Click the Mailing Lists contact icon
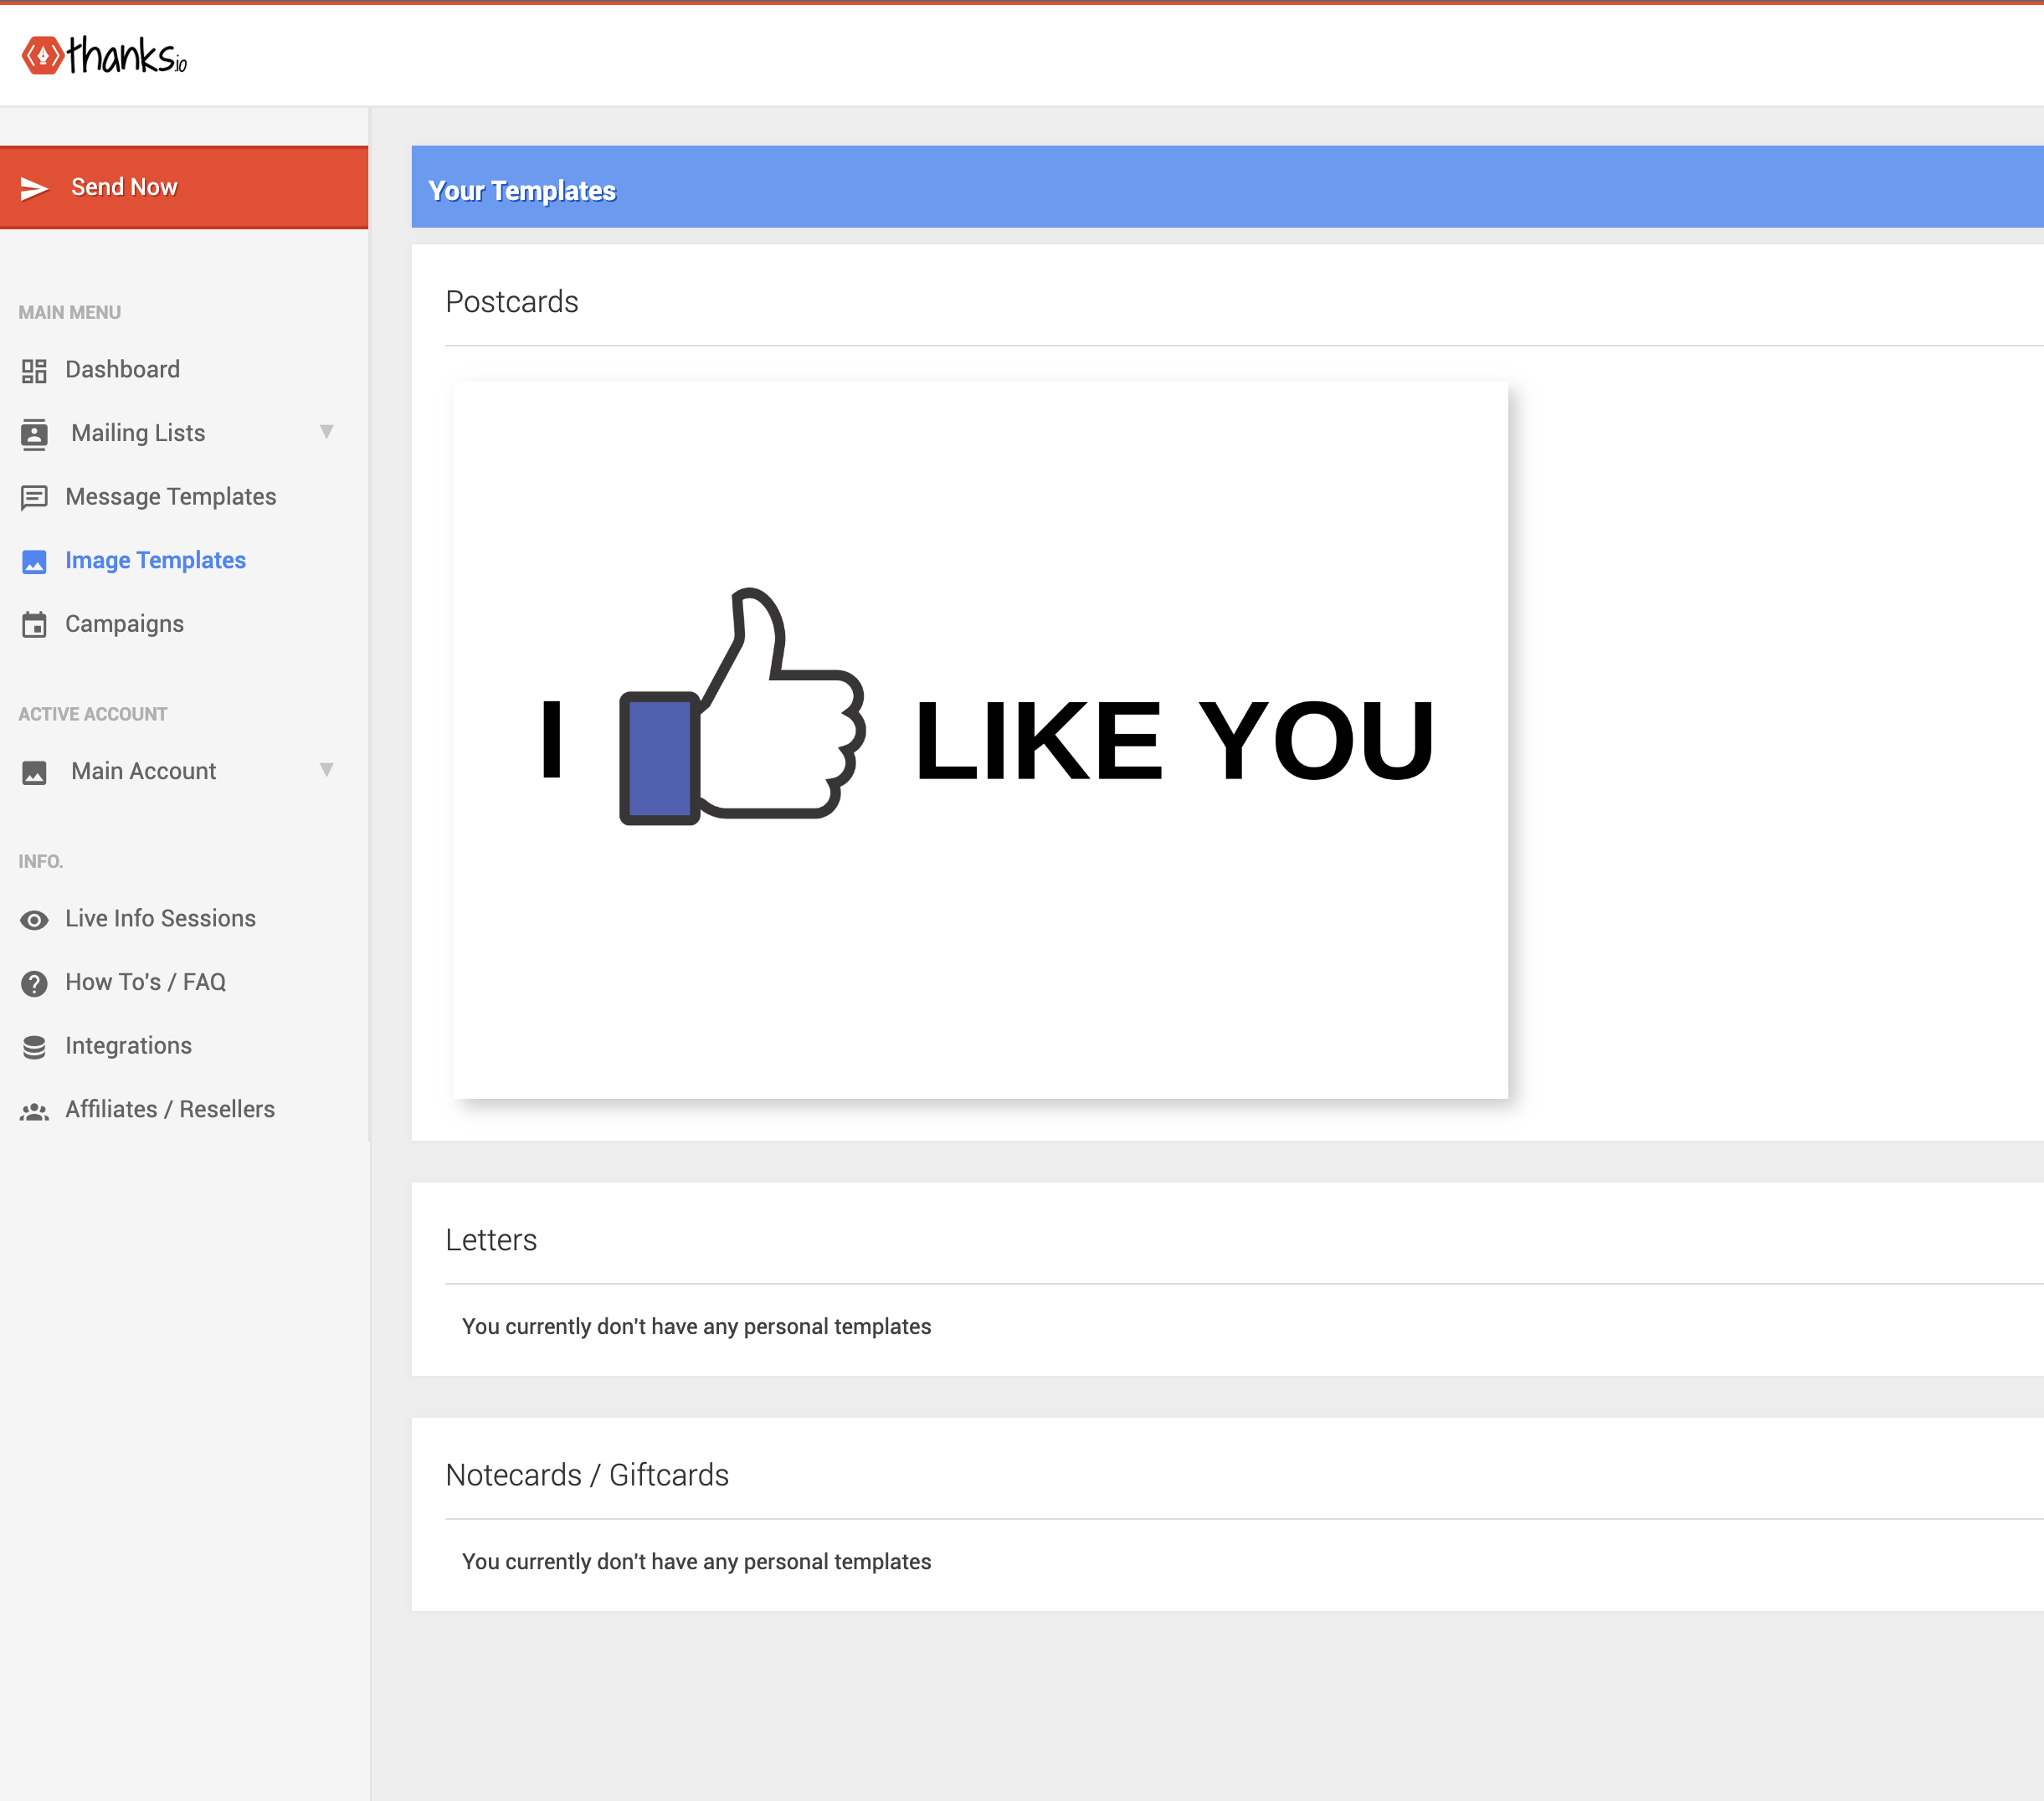The height and width of the screenshot is (1801, 2044). click(34, 434)
